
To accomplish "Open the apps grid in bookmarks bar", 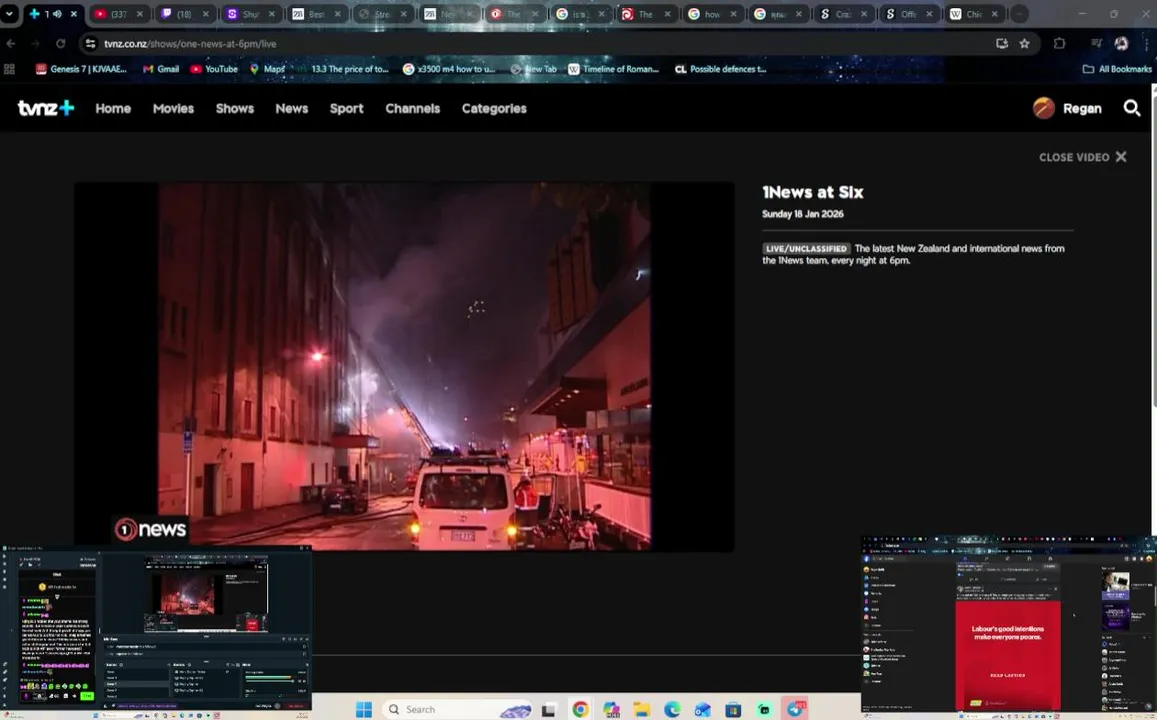I will (x=10, y=69).
